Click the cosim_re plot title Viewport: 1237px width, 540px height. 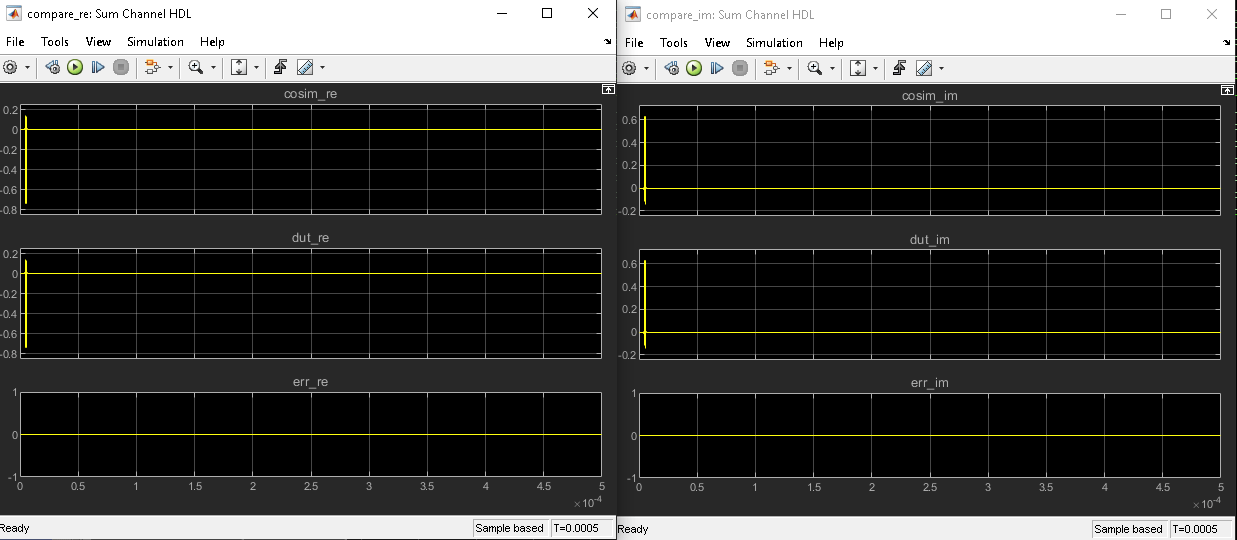click(310, 94)
